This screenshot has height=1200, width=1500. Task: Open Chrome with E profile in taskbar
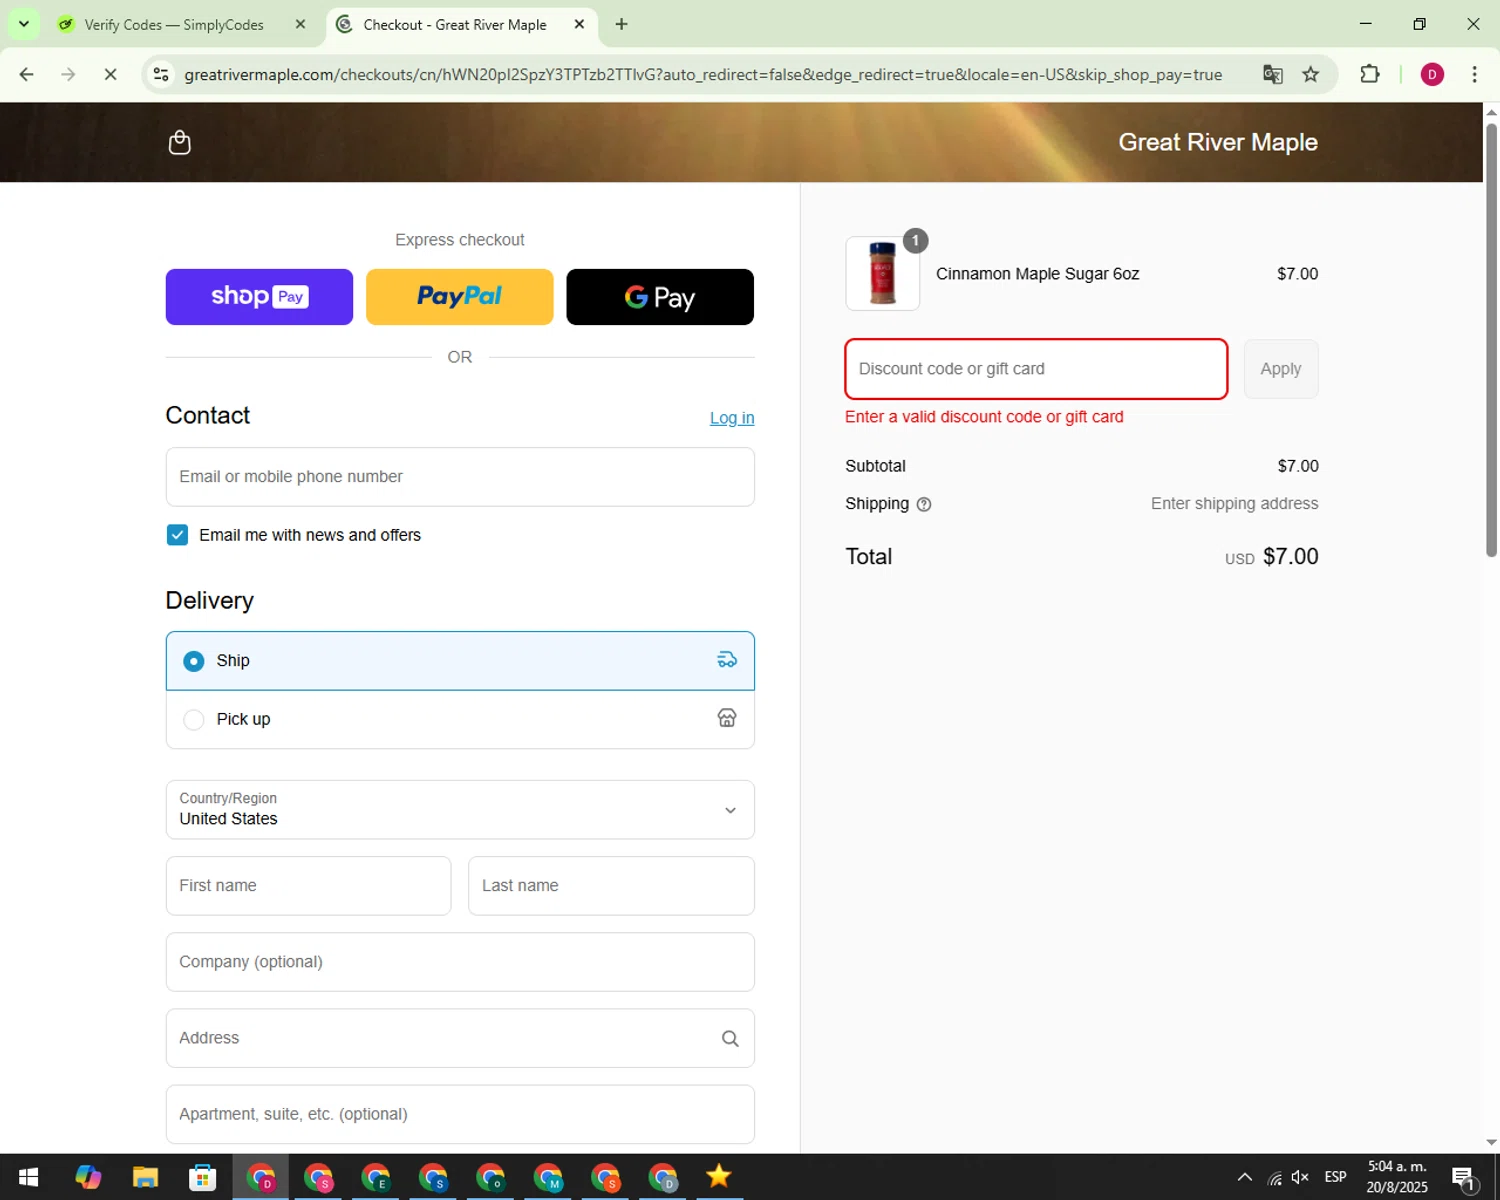pos(377,1177)
